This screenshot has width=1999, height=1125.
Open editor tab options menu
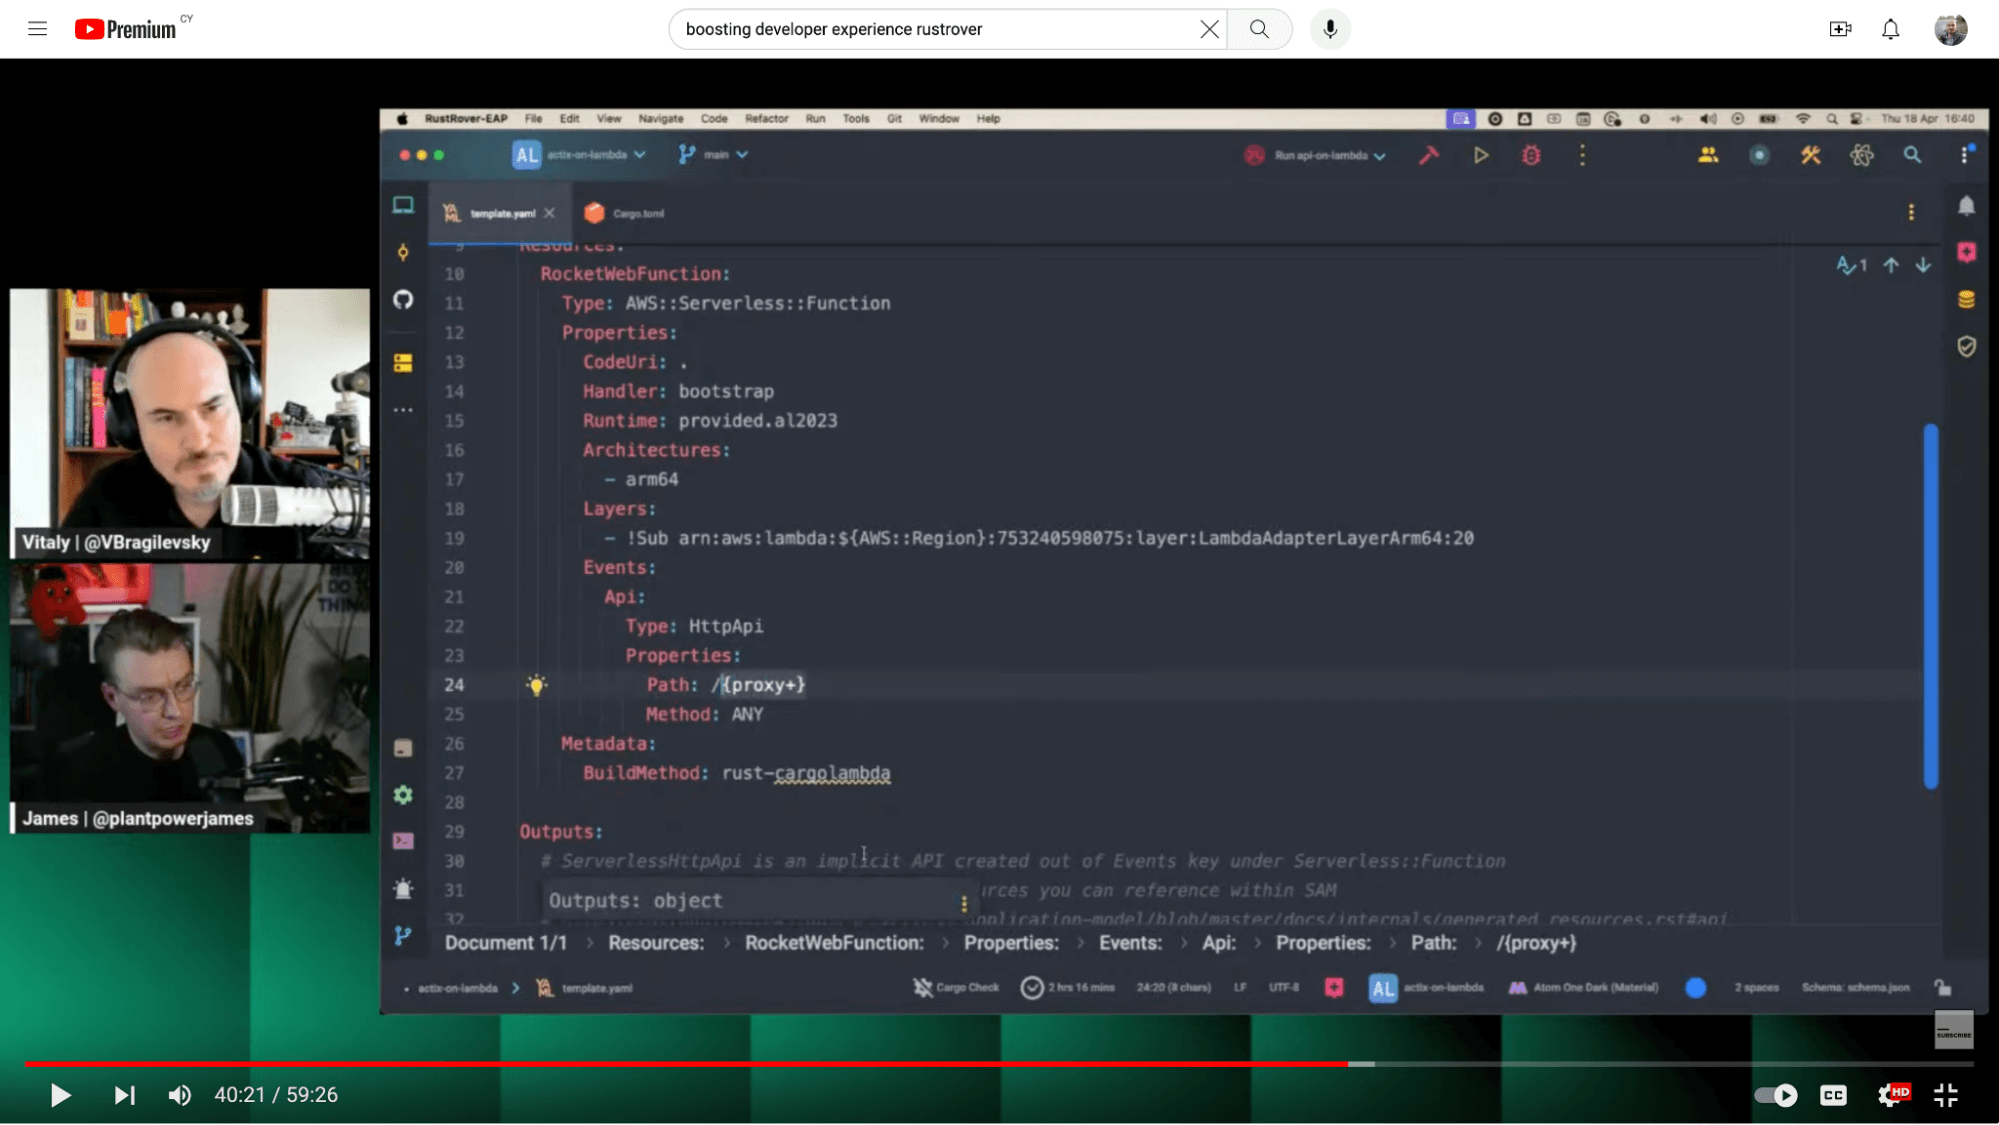click(1911, 212)
